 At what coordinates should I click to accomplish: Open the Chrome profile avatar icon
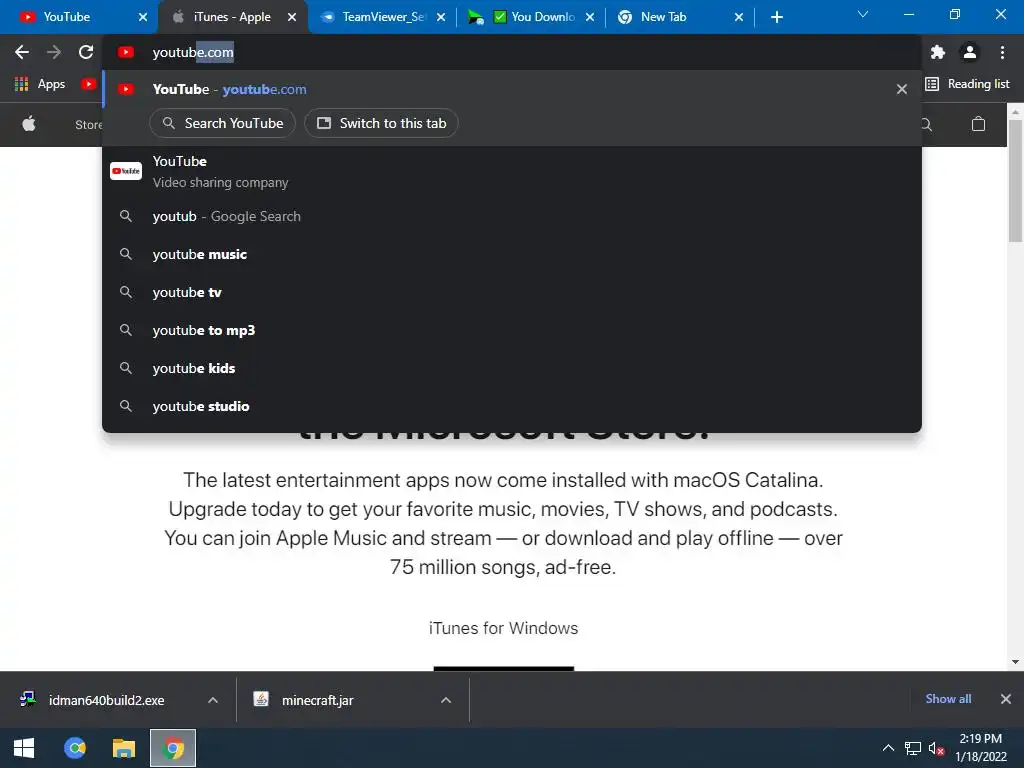[x=970, y=52]
